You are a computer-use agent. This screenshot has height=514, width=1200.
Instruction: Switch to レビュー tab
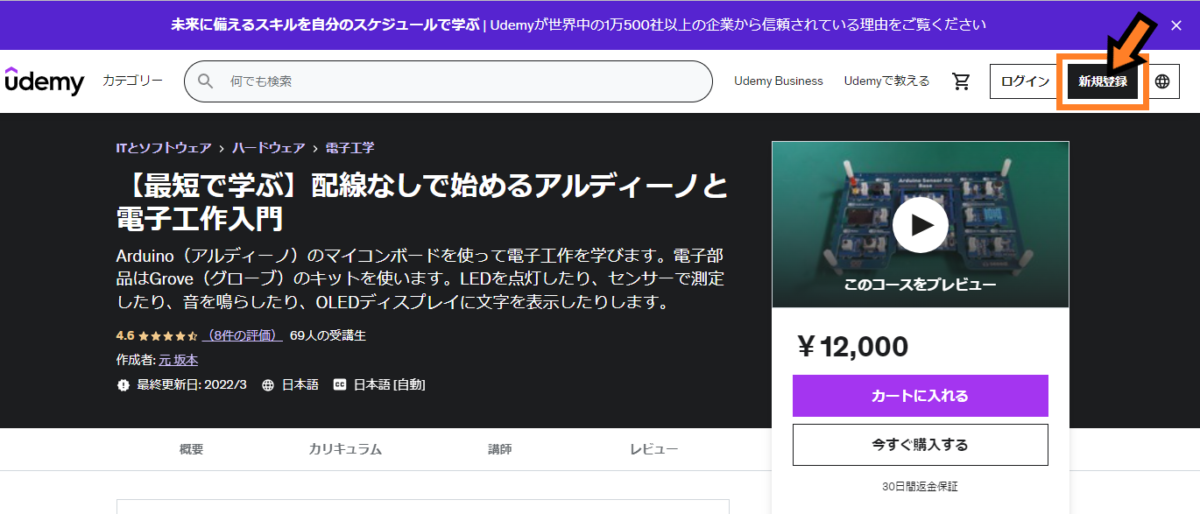pyautogui.click(x=654, y=450)
